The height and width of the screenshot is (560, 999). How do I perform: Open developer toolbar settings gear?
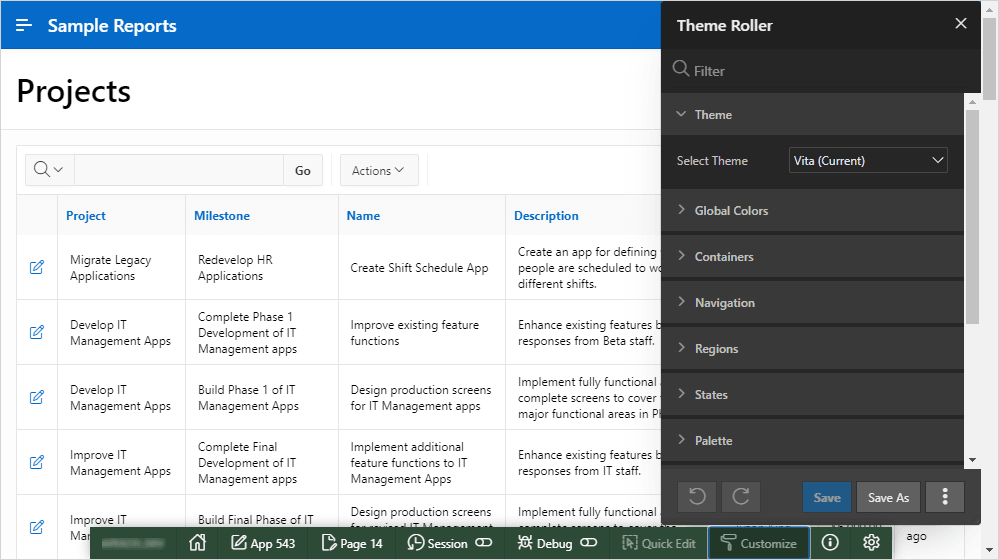[x=871, y=543]
